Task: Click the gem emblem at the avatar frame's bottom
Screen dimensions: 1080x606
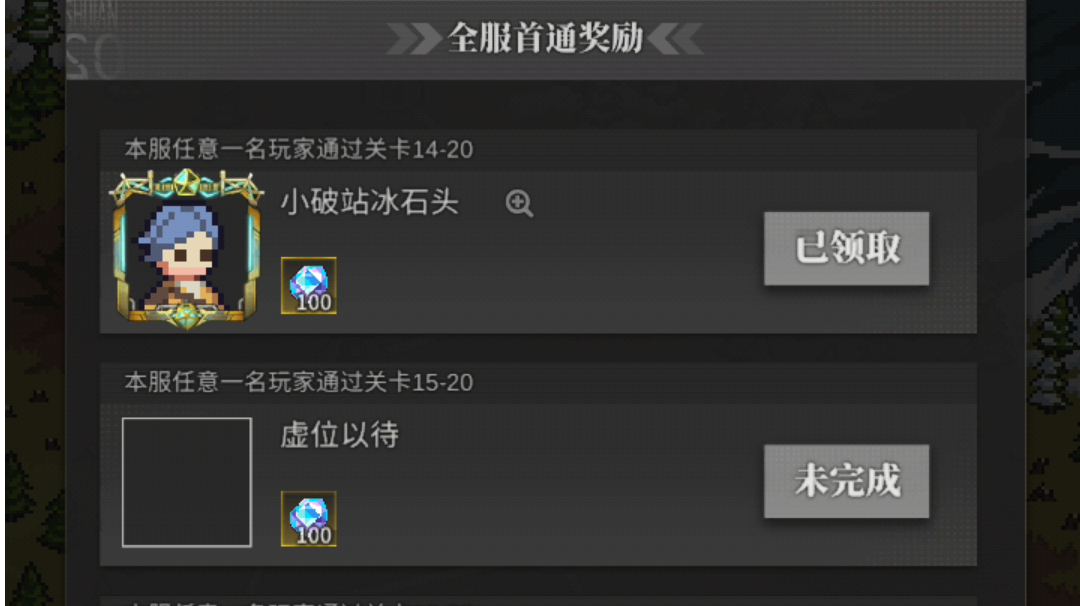Action: pos(185,316)
